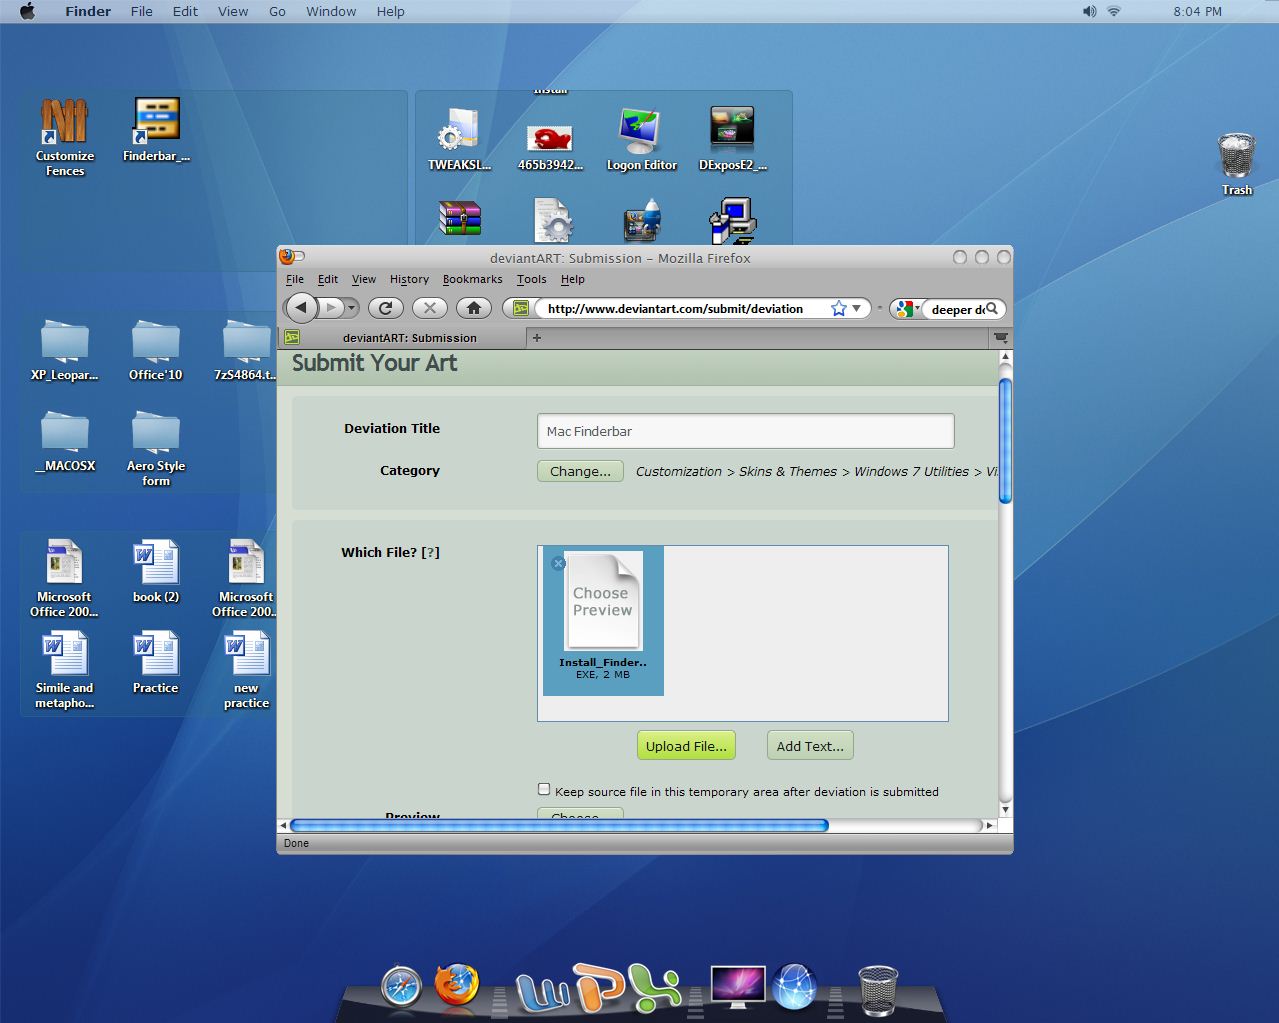Screen dimensions: 1279x1023
Task: Go to the Firefox home page
Action: click(x=474, y=308)
